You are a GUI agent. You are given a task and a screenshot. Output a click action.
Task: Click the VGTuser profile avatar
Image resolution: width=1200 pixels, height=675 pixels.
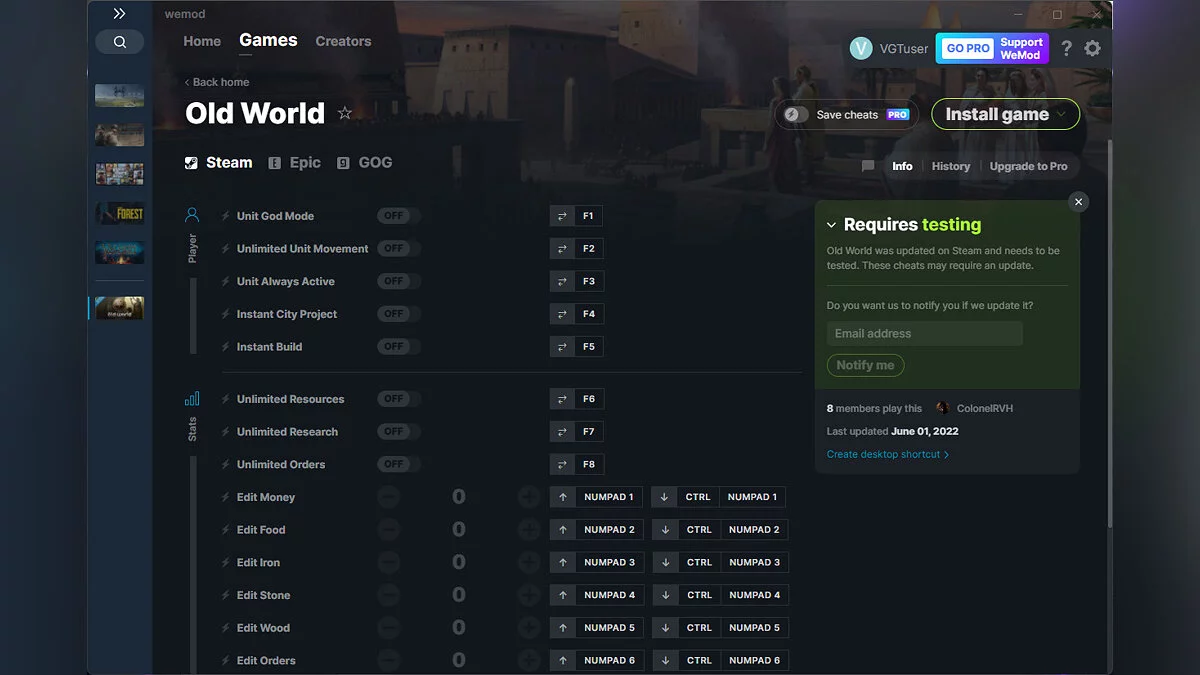pyautogui.click(x=861, y=47)
